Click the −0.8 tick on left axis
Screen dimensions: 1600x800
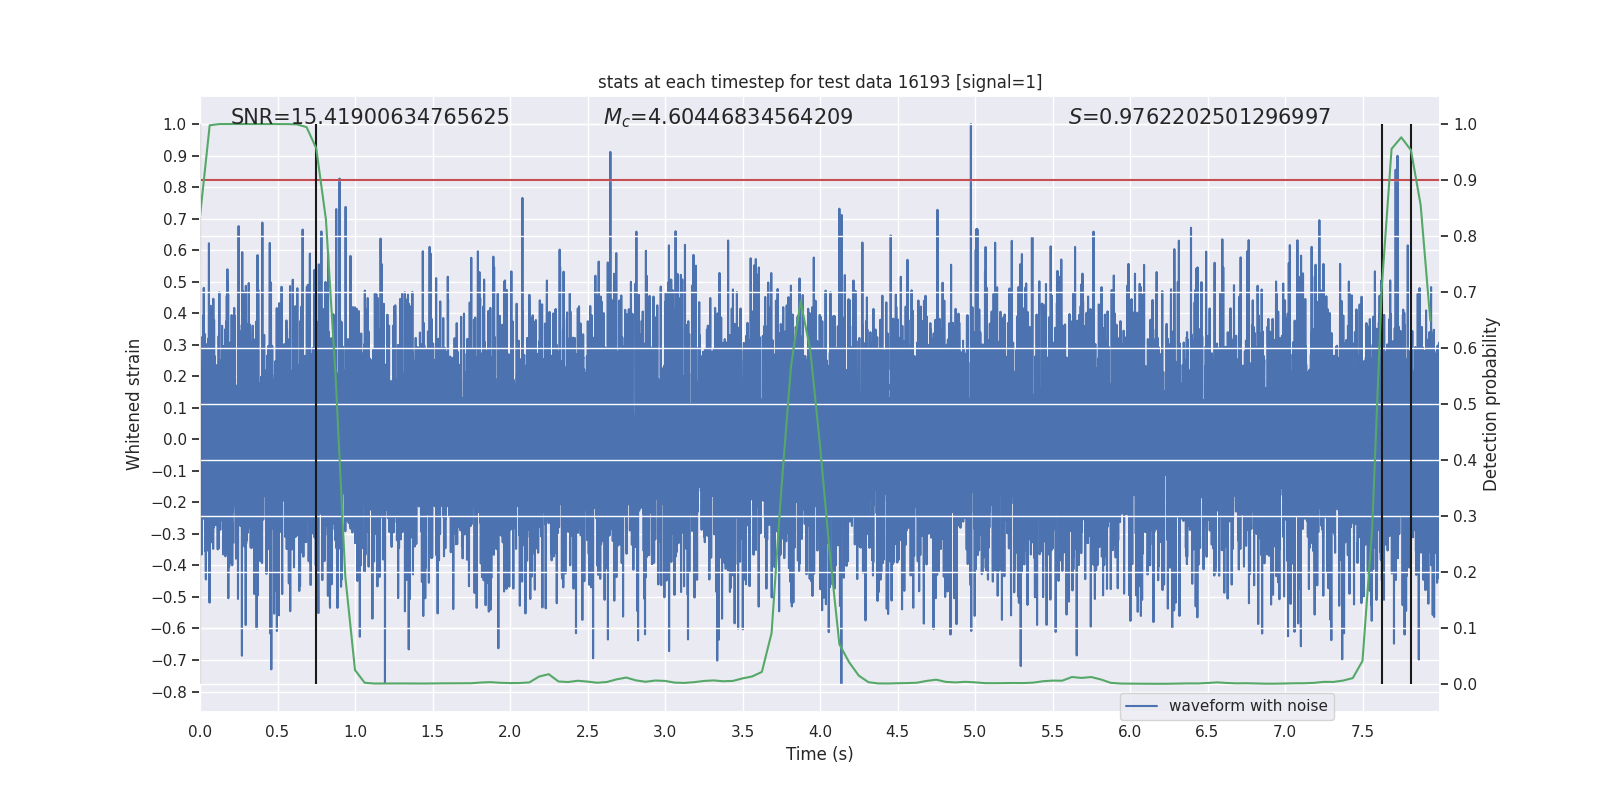click(x=174, y=692)
